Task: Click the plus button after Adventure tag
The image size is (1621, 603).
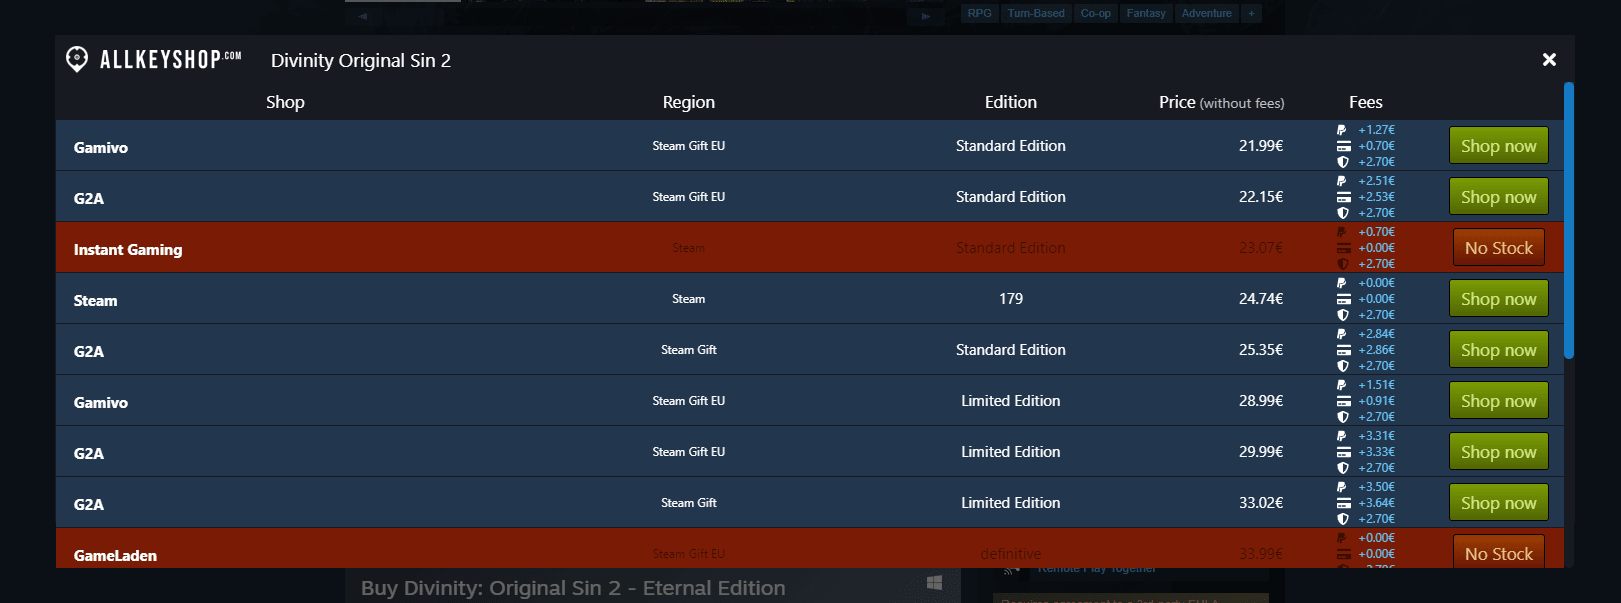Action: pyautogui.click(x=1251, y=13)
